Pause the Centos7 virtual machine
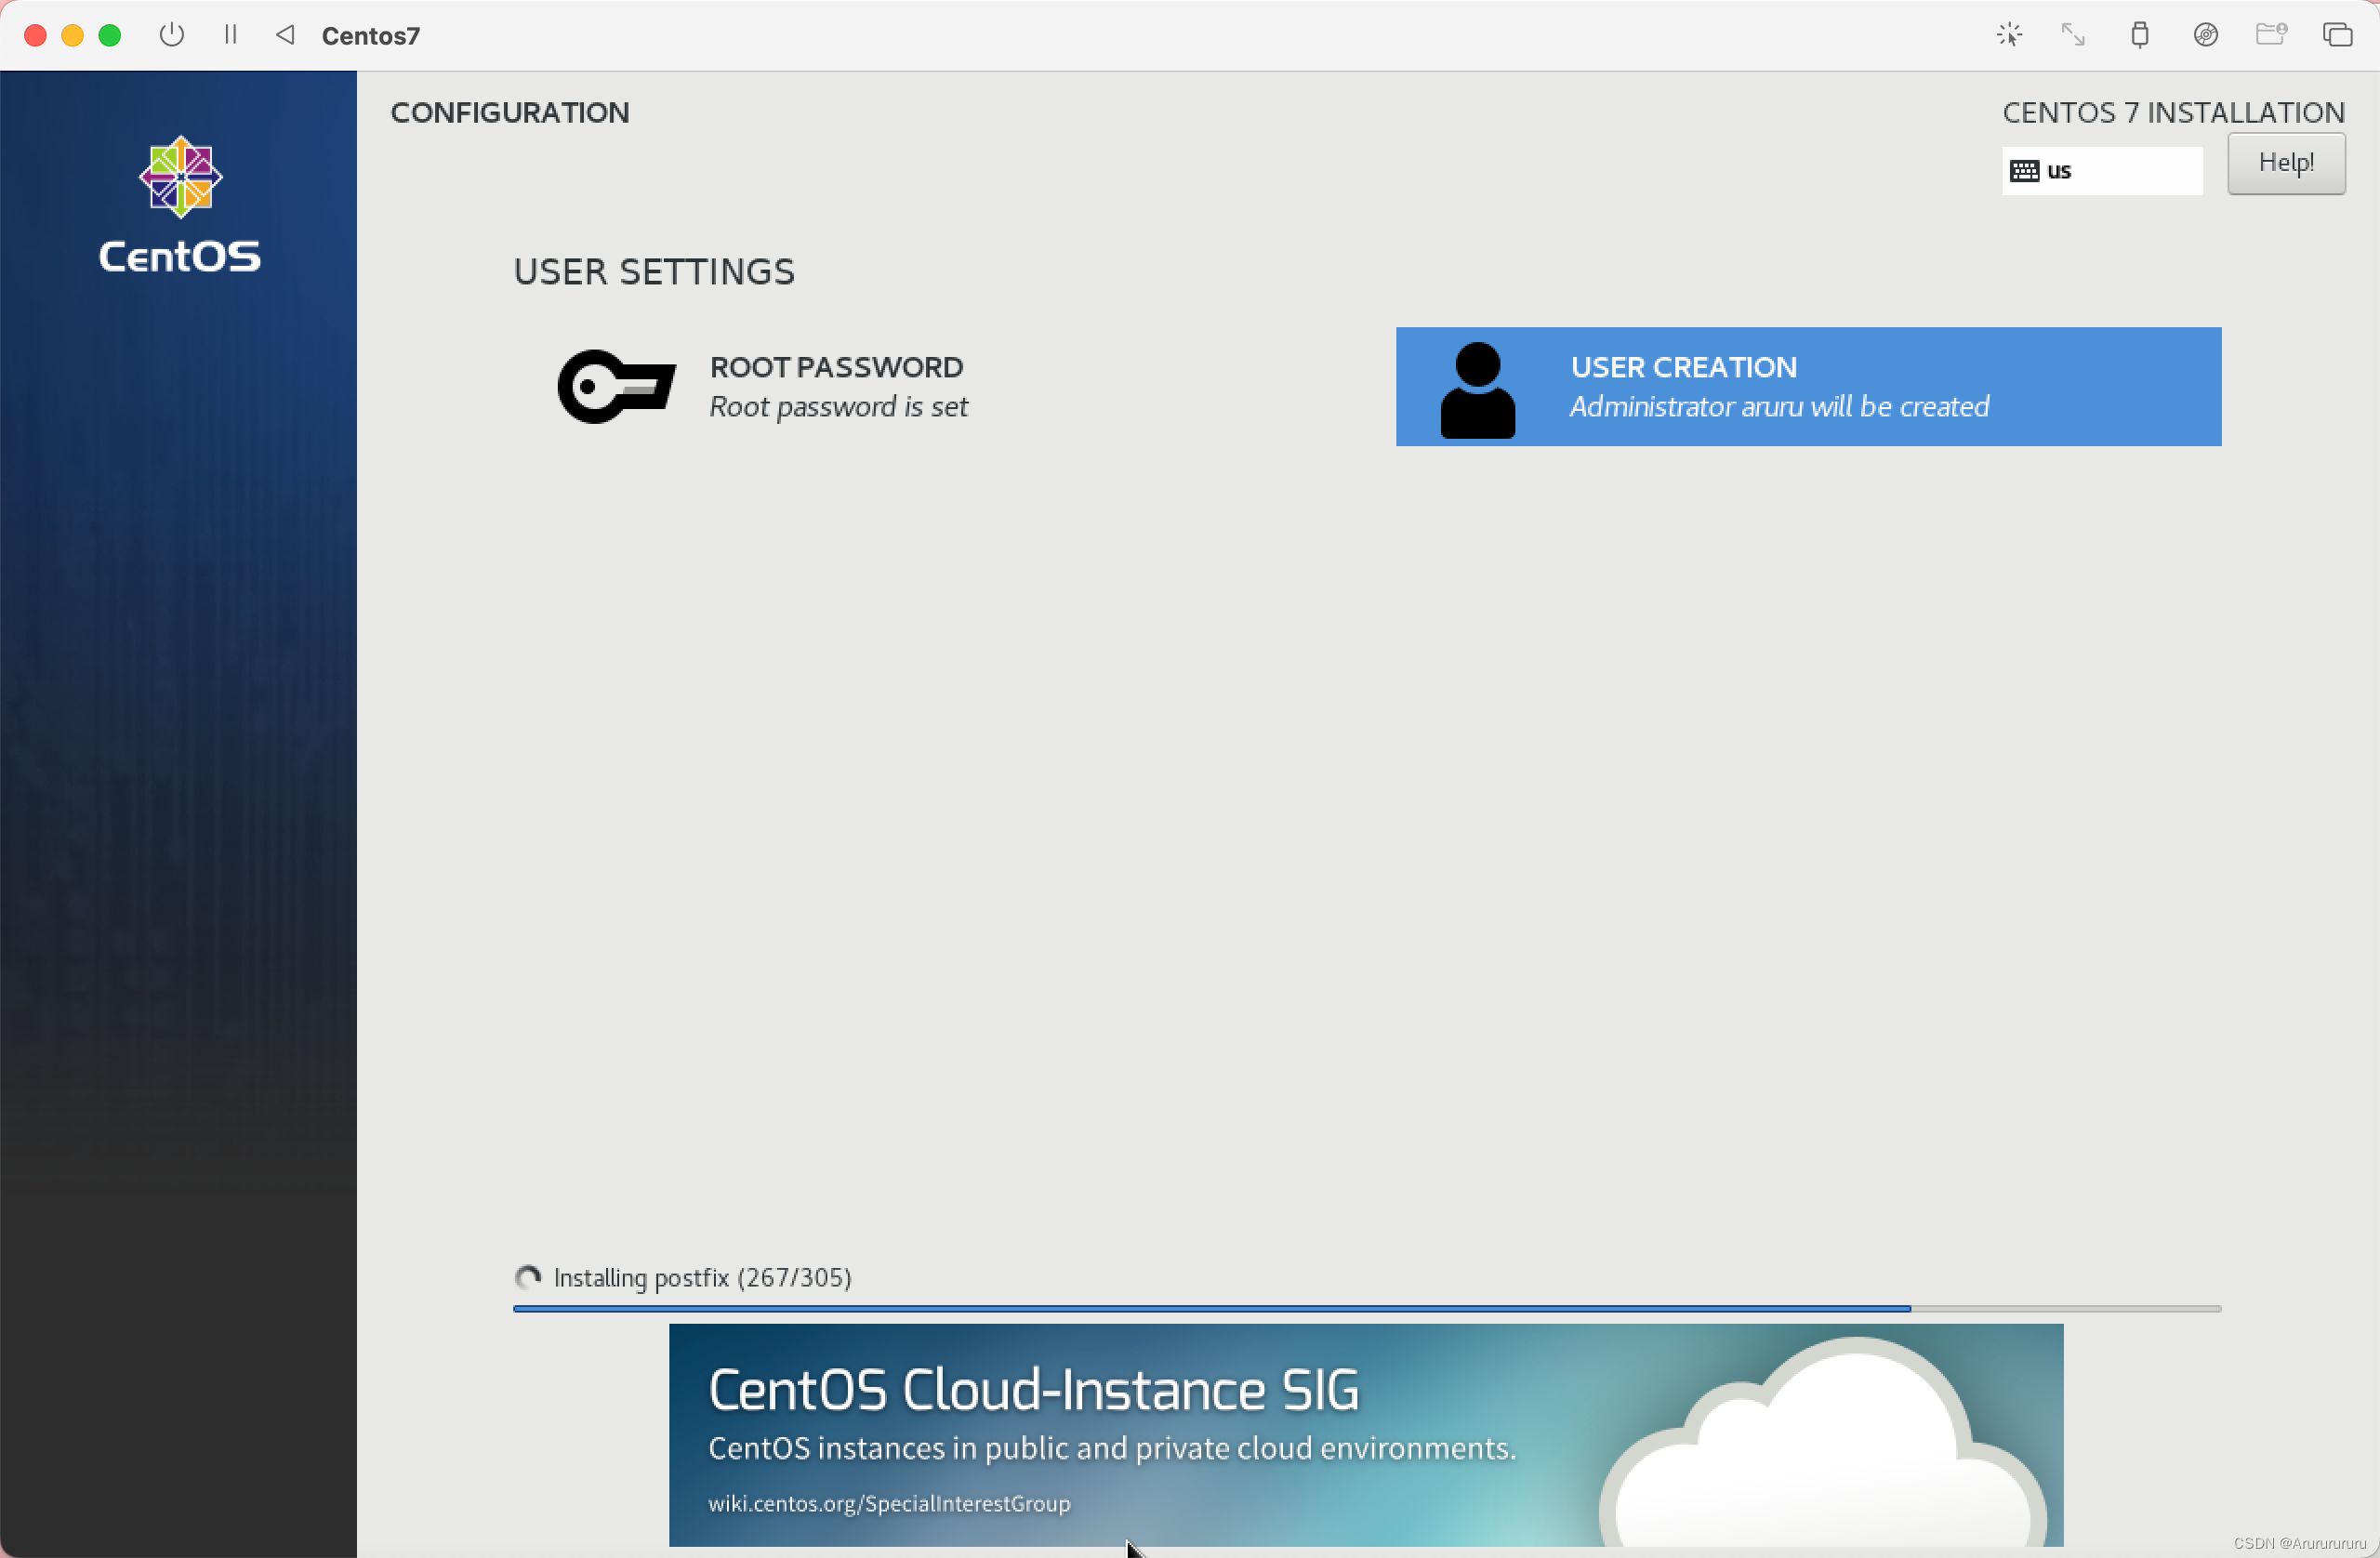2380x1558 pixels. [231, 35]
